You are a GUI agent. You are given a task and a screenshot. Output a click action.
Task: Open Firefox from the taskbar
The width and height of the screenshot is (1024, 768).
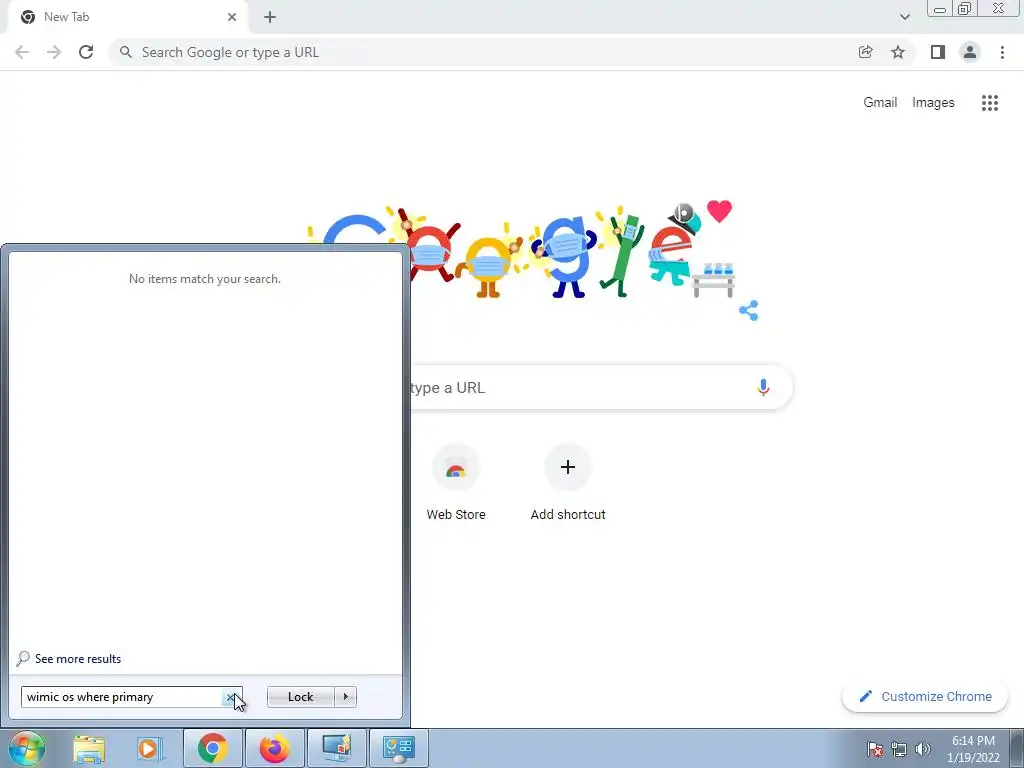click(274, 748)
